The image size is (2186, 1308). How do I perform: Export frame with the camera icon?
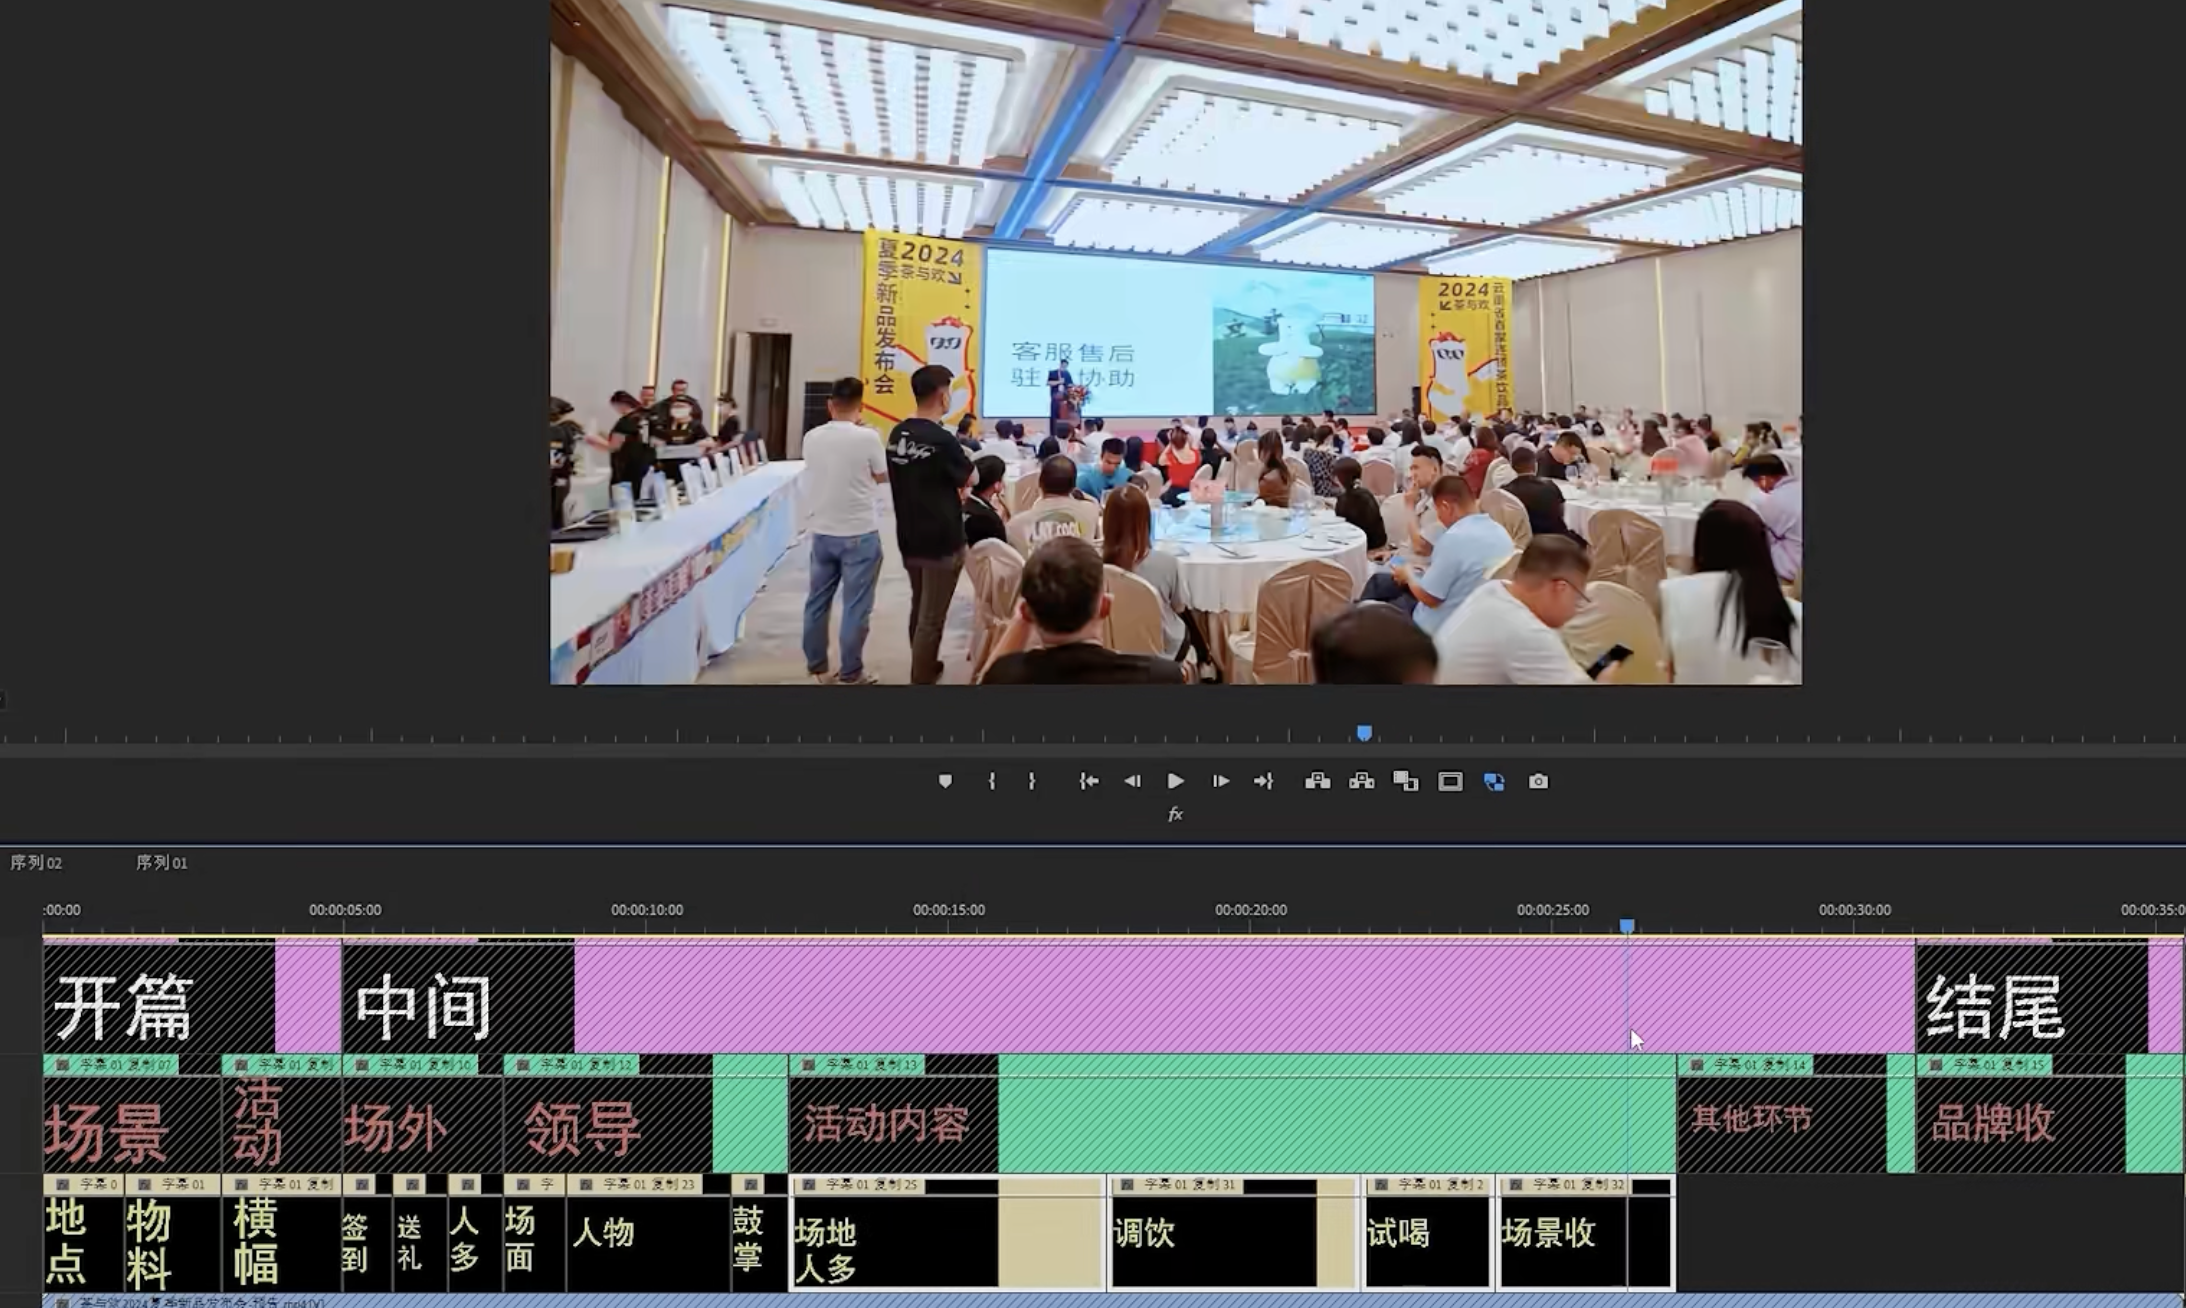pyautogui.click(x=1538, y=781)
